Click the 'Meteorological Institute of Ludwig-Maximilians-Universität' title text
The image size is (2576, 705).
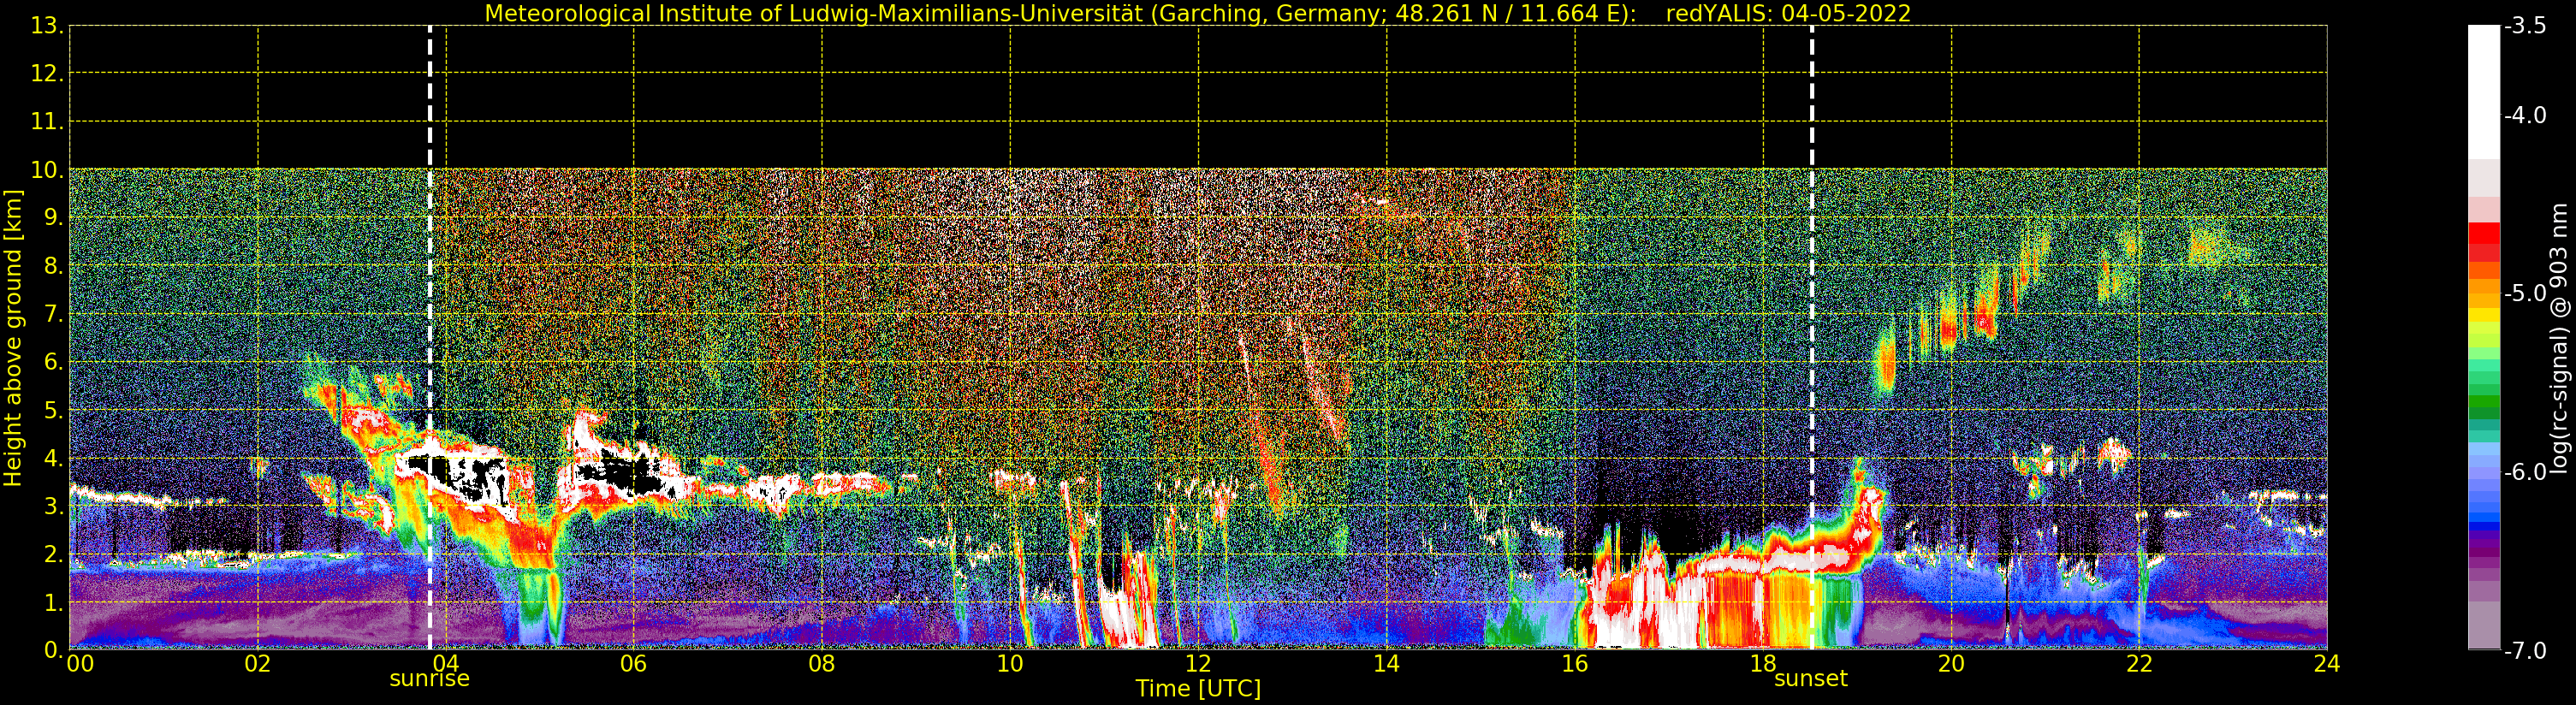(x=815, y=13)
